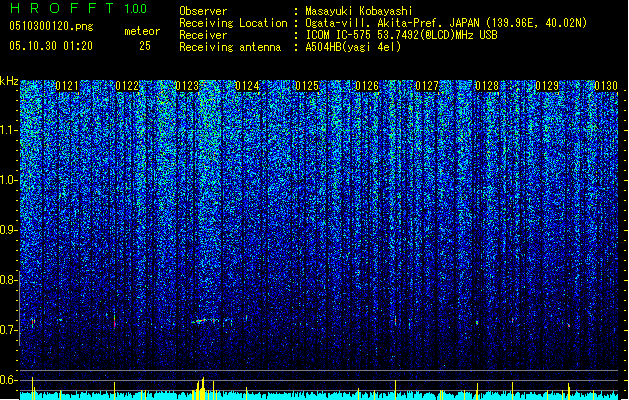This screenshot has height=400, width=629.
Task: Click the 0121 time marker
Action: tap(67, 86)
